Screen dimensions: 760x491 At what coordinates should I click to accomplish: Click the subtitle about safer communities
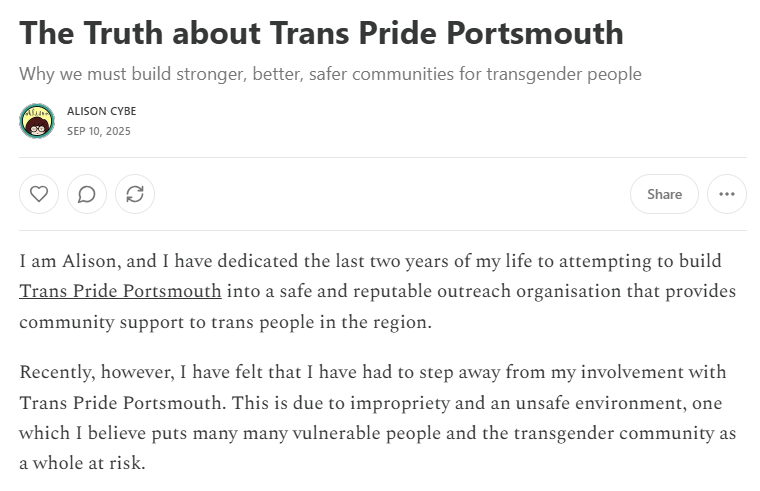coord(330,74)
